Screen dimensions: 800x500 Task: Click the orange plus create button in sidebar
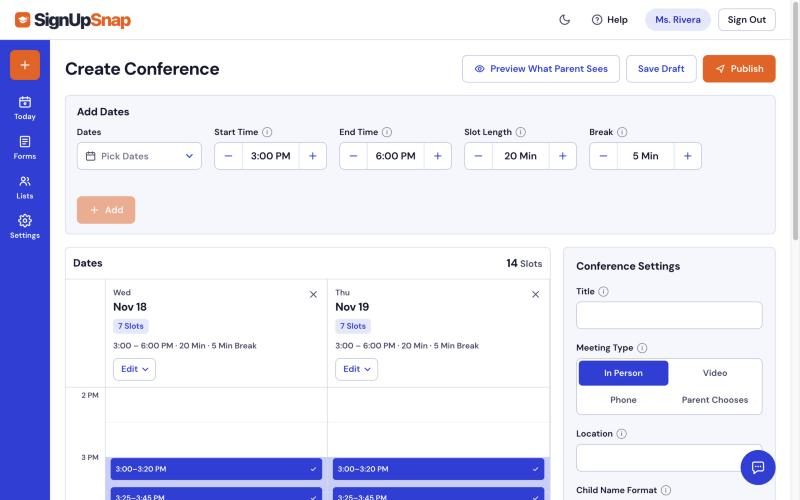[24, 65]
